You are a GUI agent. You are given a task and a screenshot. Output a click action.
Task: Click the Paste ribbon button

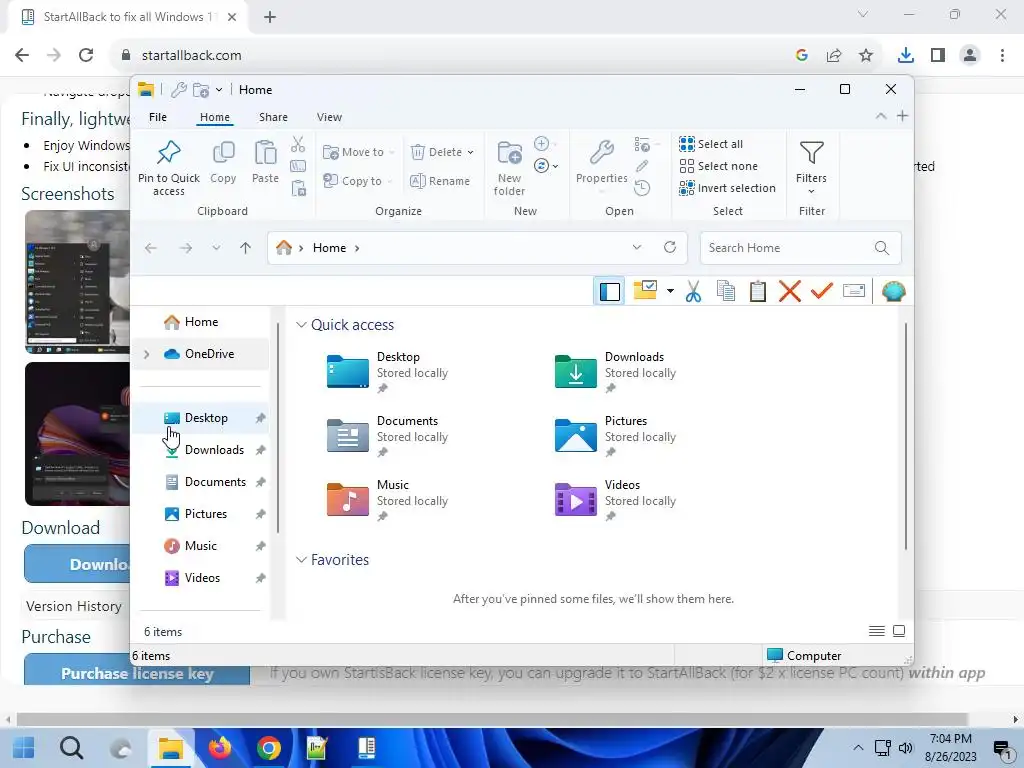coord(265,163)
